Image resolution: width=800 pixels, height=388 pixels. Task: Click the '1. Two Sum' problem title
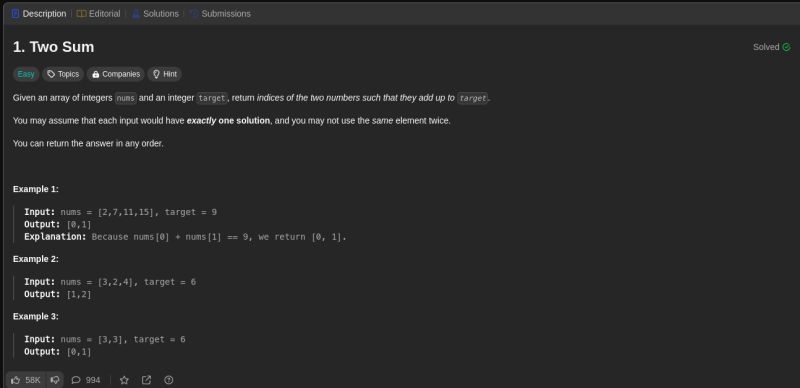point(54,47)
